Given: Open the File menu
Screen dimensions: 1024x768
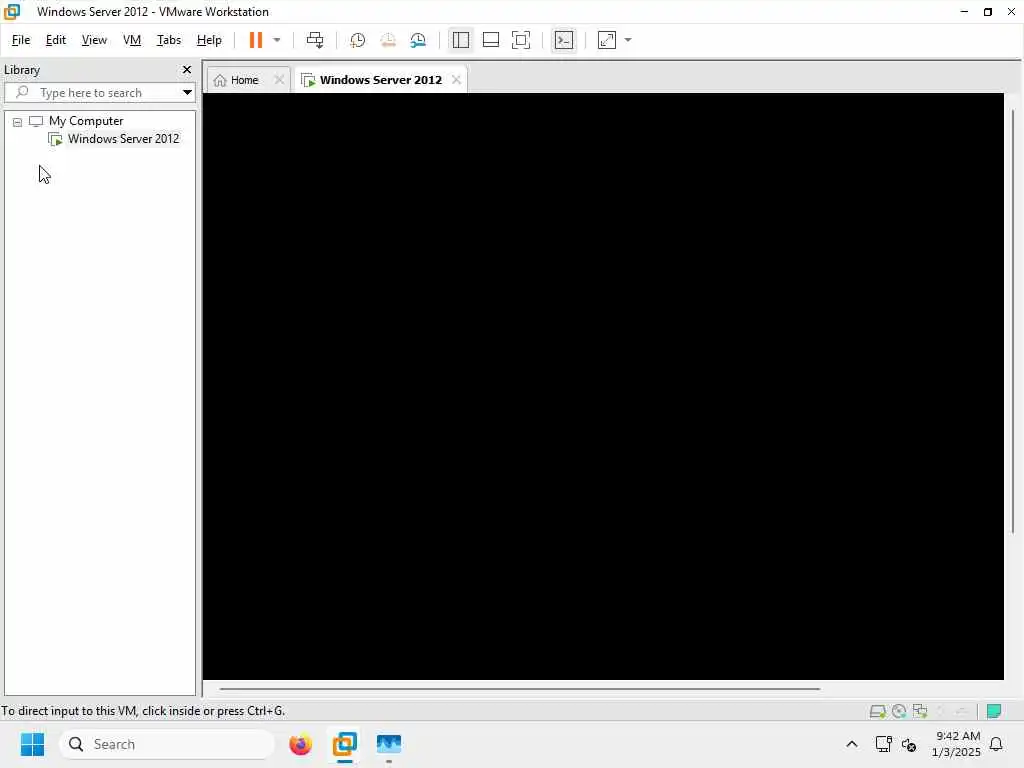Looking at the screenshot, I should click(21, 40).
